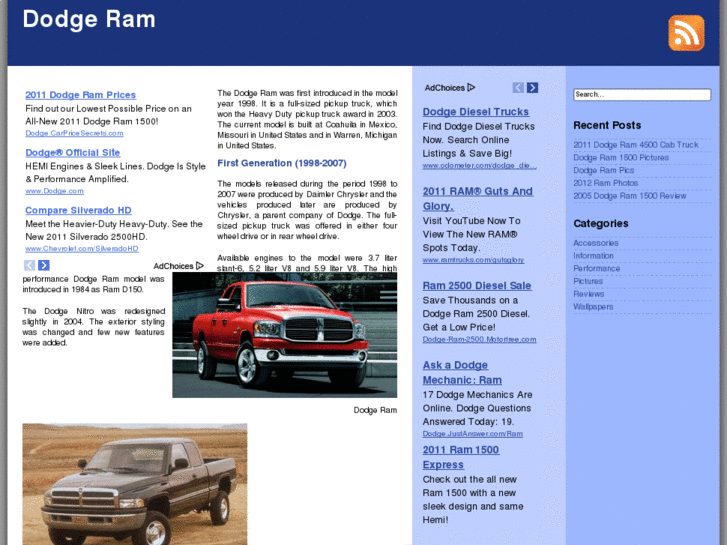Viewport: 727px width, 545px height.
Task: Select the Pictures category
Action: 588,281
